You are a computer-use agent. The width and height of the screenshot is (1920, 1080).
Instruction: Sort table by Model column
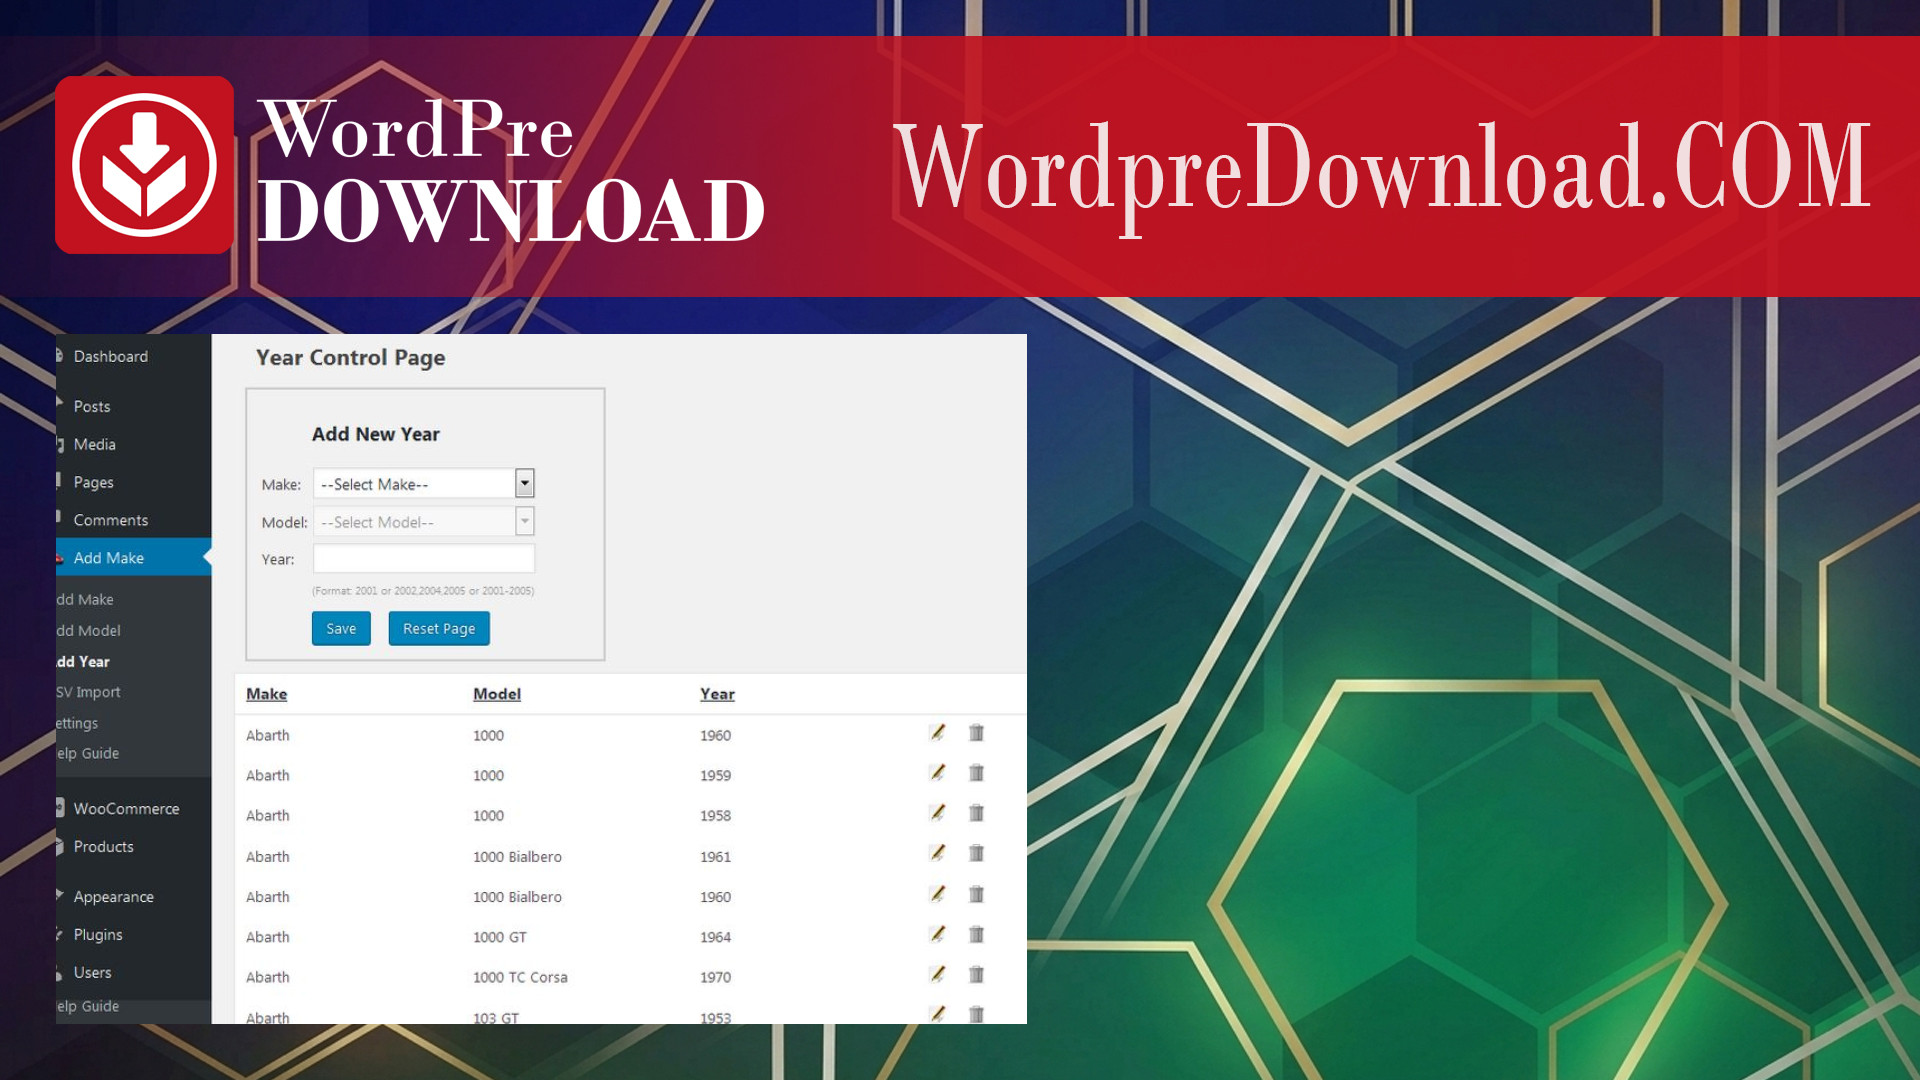(x=497, y=694)
